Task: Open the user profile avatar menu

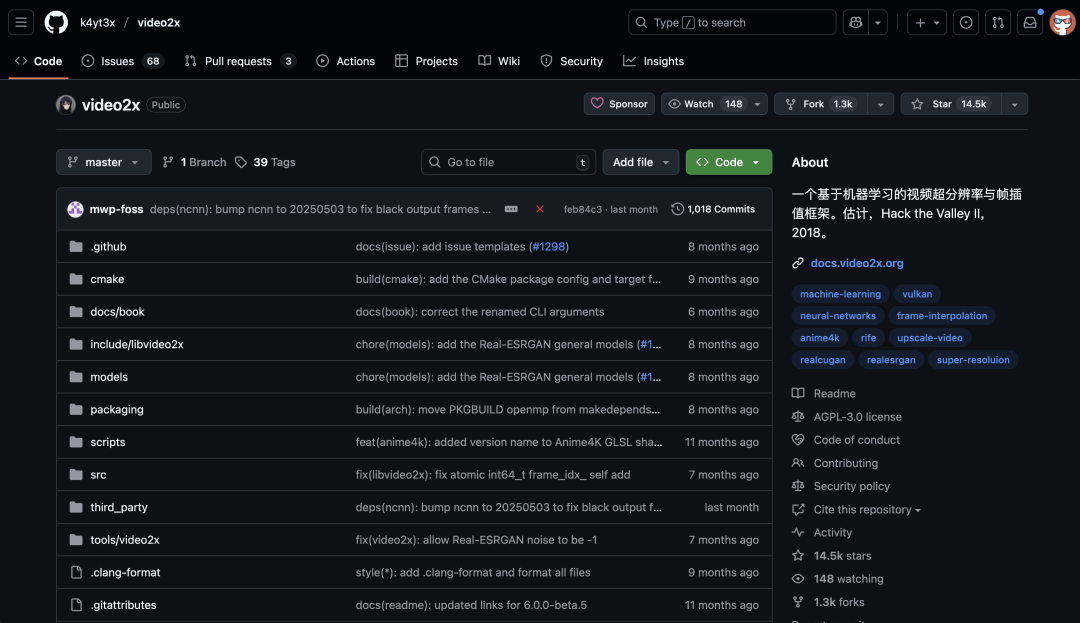Action: click(x=1062, y=23)
